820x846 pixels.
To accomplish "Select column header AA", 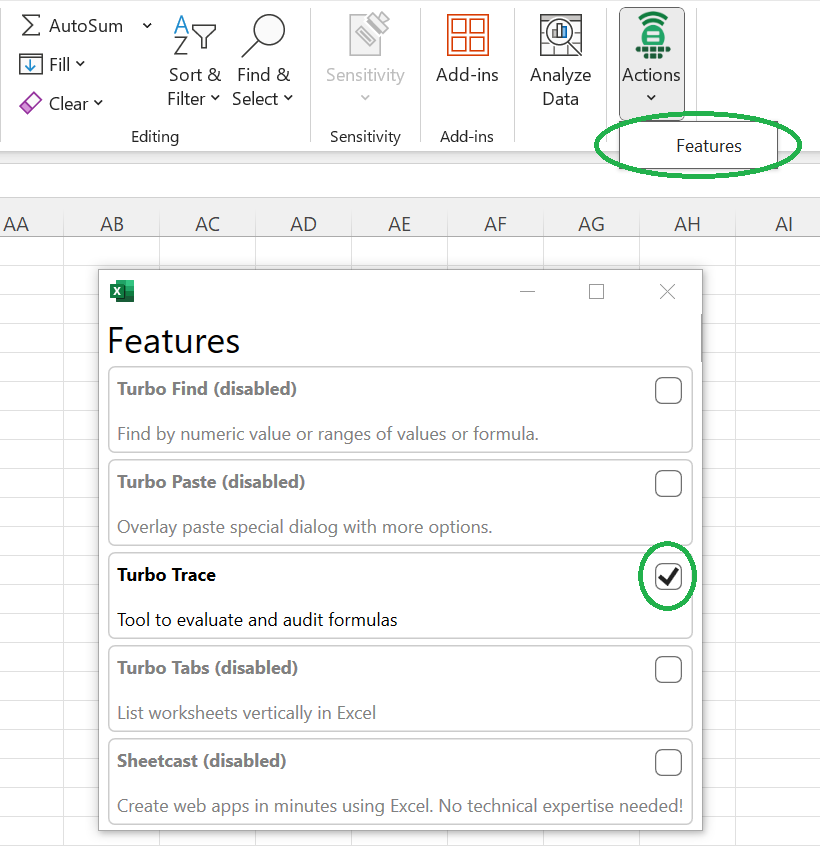I will [31, 224].
